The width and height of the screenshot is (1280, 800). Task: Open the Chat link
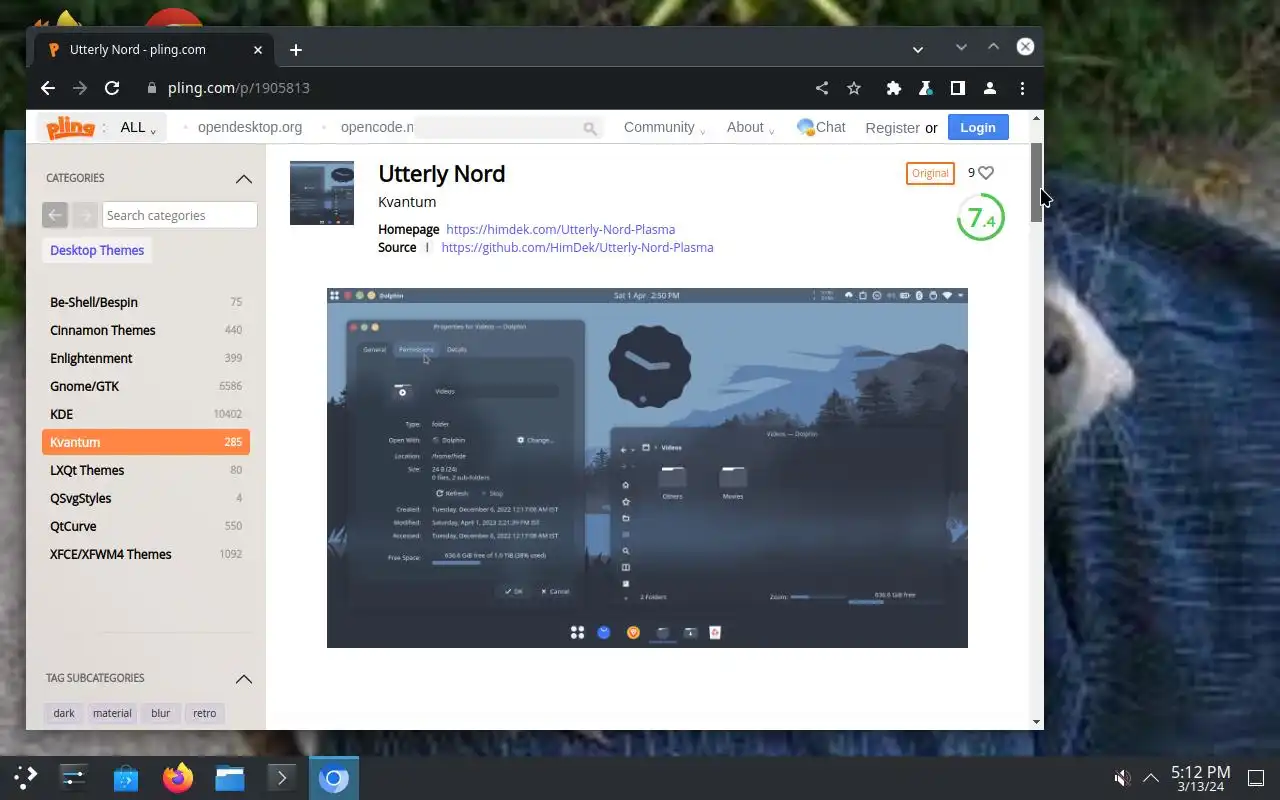821,127
